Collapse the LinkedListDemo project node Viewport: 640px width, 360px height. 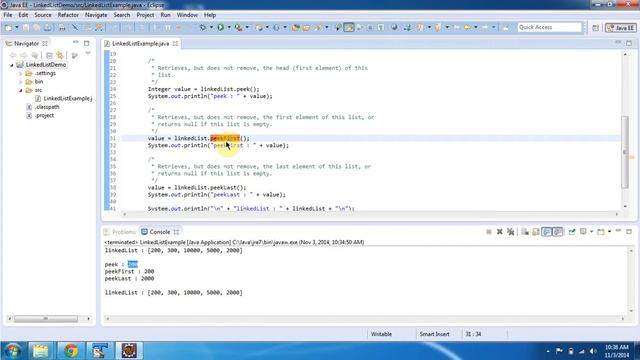[x=12, y=65]
